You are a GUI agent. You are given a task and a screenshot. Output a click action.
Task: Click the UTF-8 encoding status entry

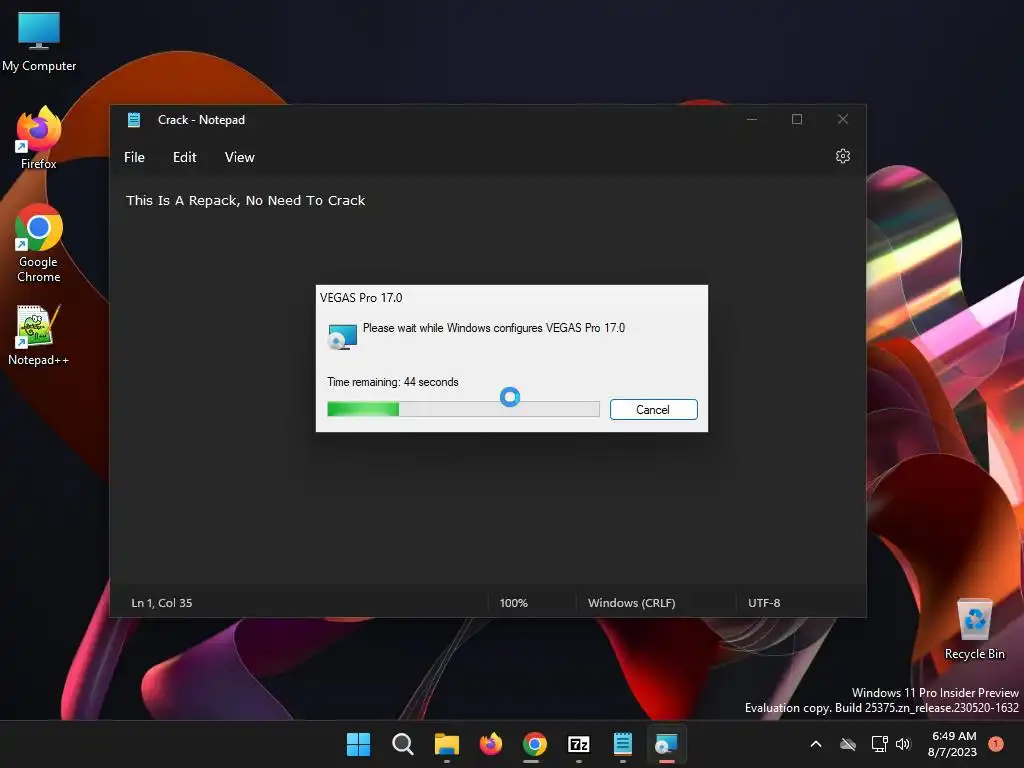[x=764, y=603]
